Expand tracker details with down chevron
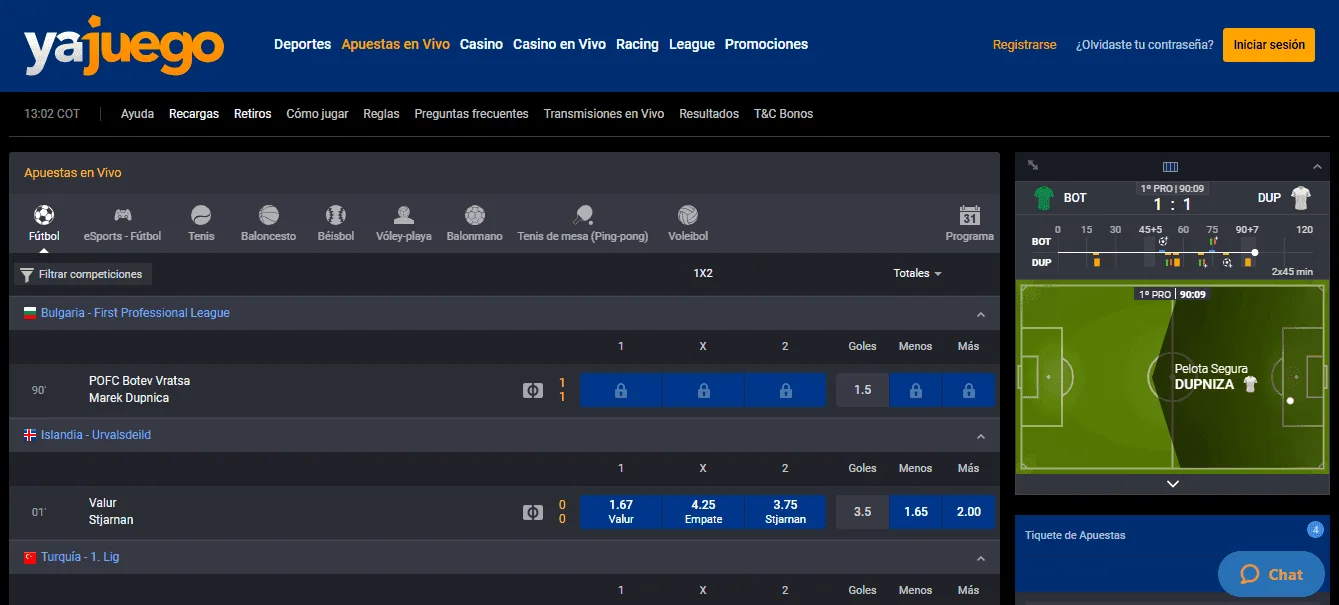Image resolution: width=1339 pixels, height=605 pixels. coord(1173,483)
